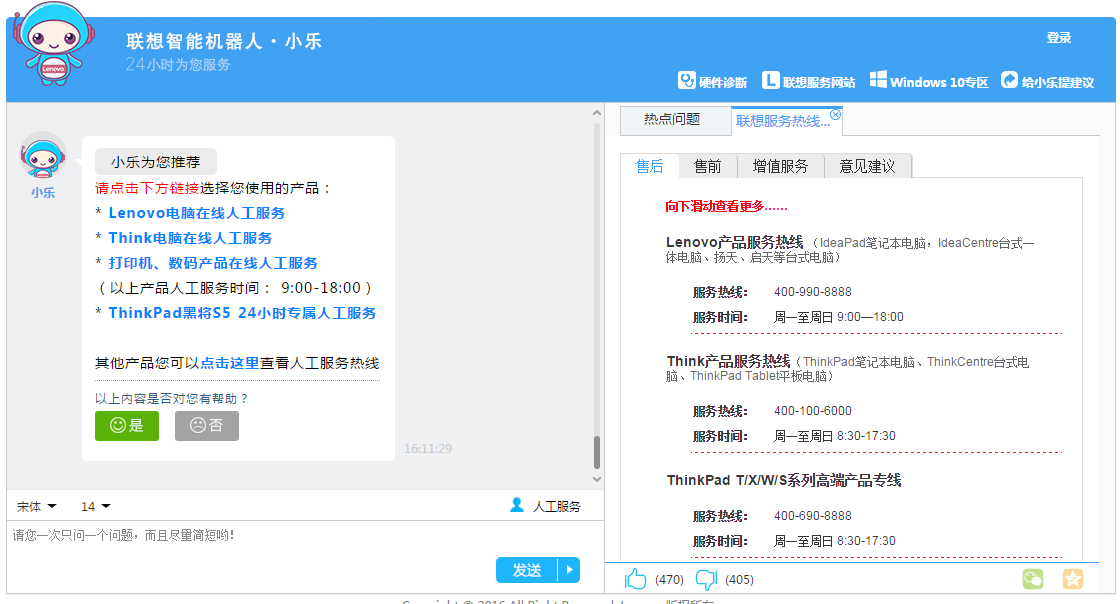The width and height of the screenshot is (1120, 604).
Task: Expand the send options arrow beside 发送
Action: pos(569,570)
